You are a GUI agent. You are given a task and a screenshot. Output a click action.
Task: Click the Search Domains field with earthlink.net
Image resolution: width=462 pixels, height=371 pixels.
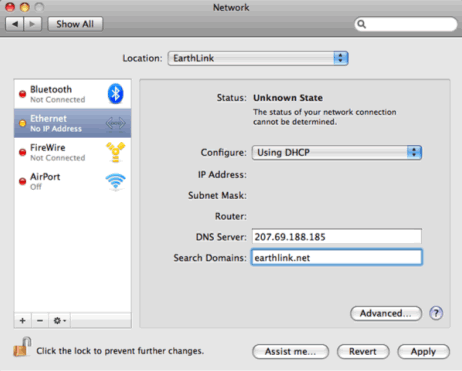click(x=337, y=257)
